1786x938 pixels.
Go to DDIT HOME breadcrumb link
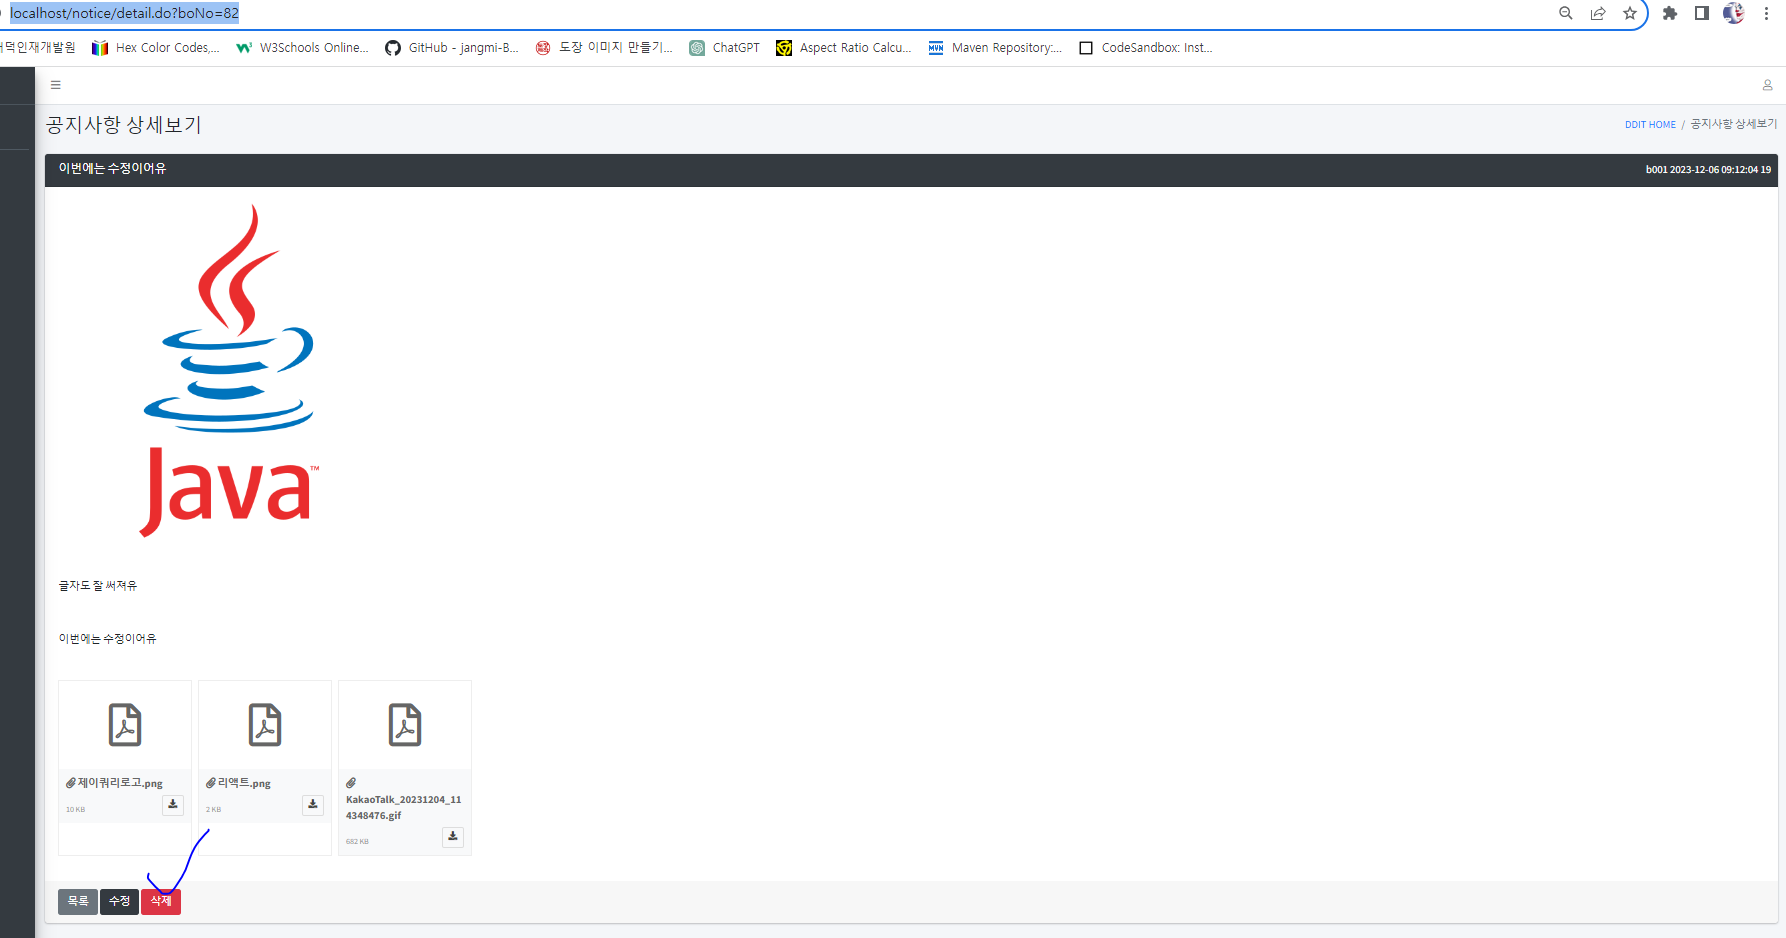(x=1650, y=125)
